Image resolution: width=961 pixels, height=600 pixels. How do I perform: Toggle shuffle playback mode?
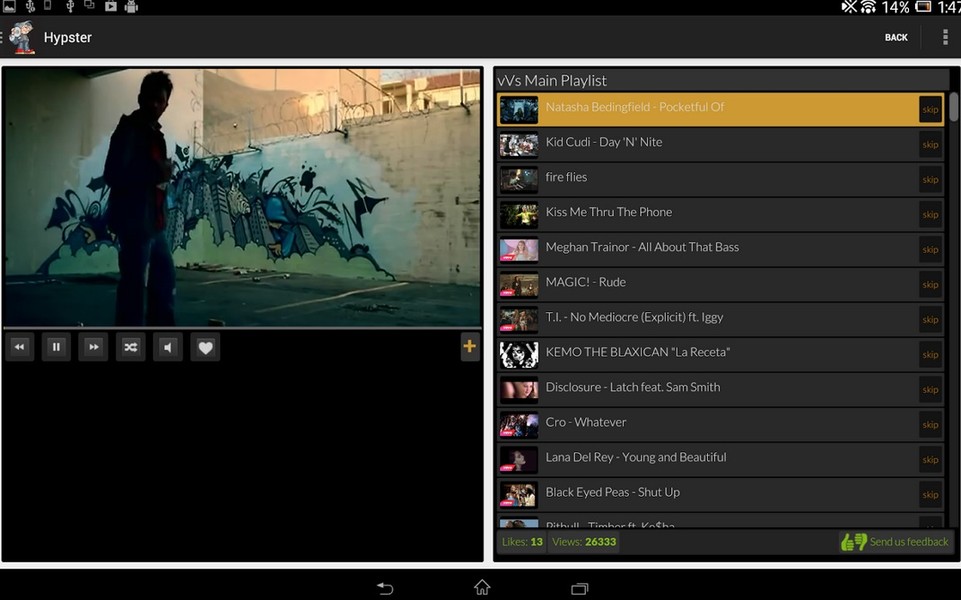coord(130,347)
